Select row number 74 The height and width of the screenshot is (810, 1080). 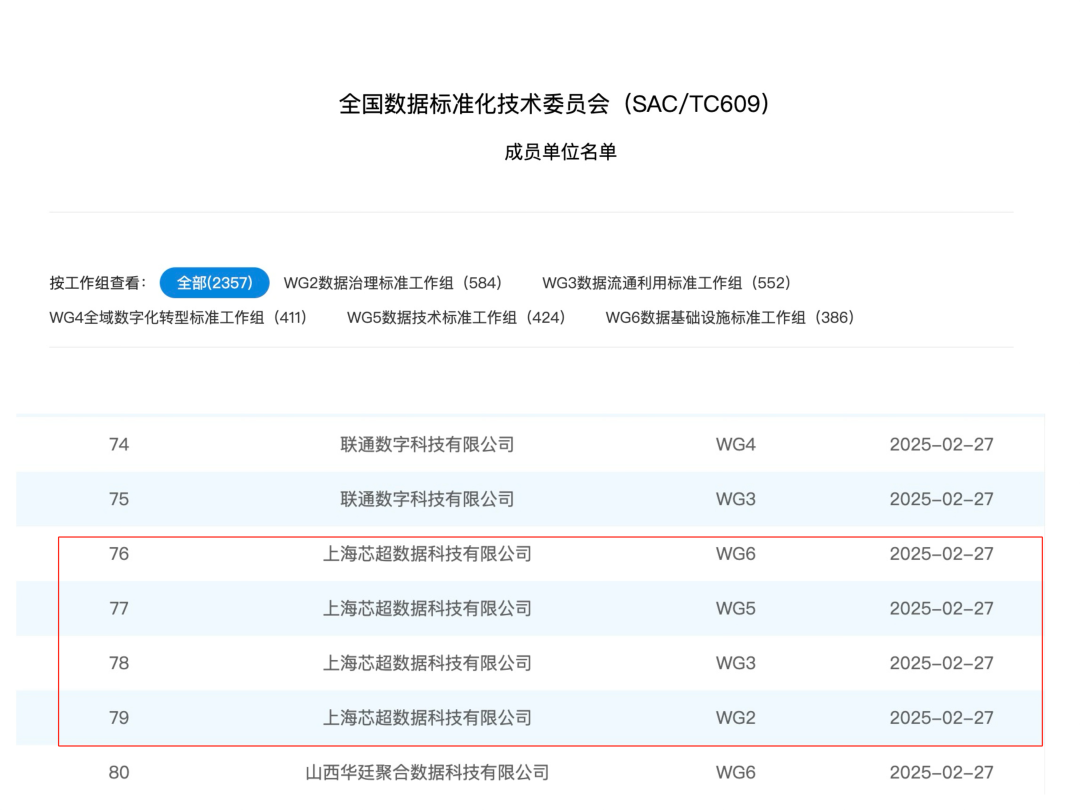(118, 444)
